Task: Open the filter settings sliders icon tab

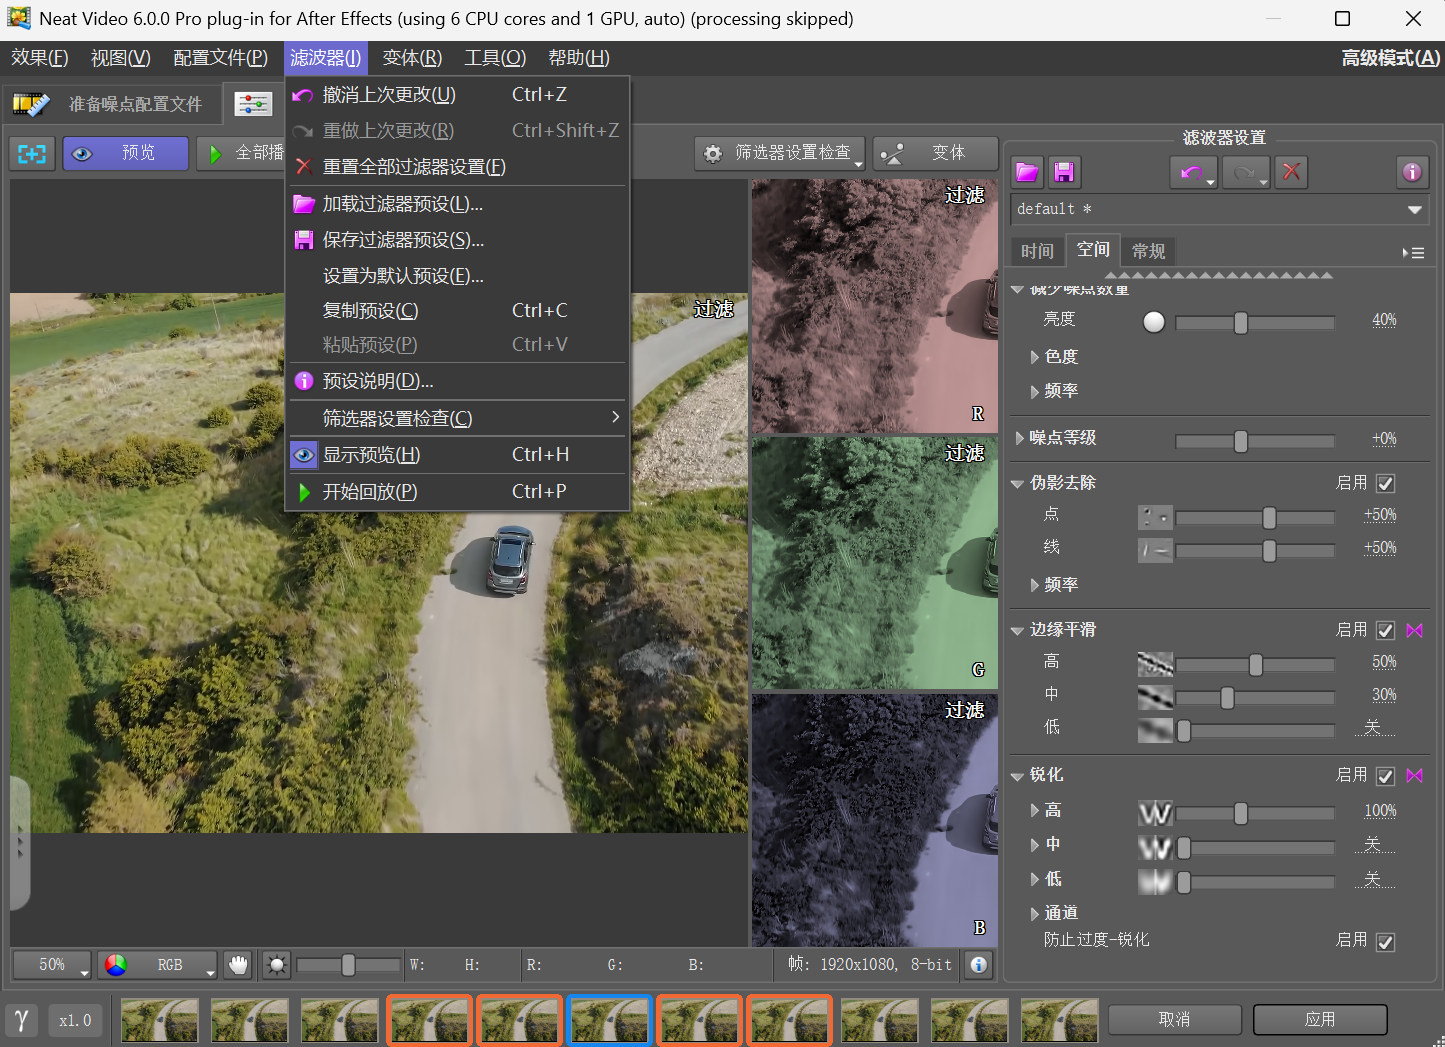Action: [253, 103]
